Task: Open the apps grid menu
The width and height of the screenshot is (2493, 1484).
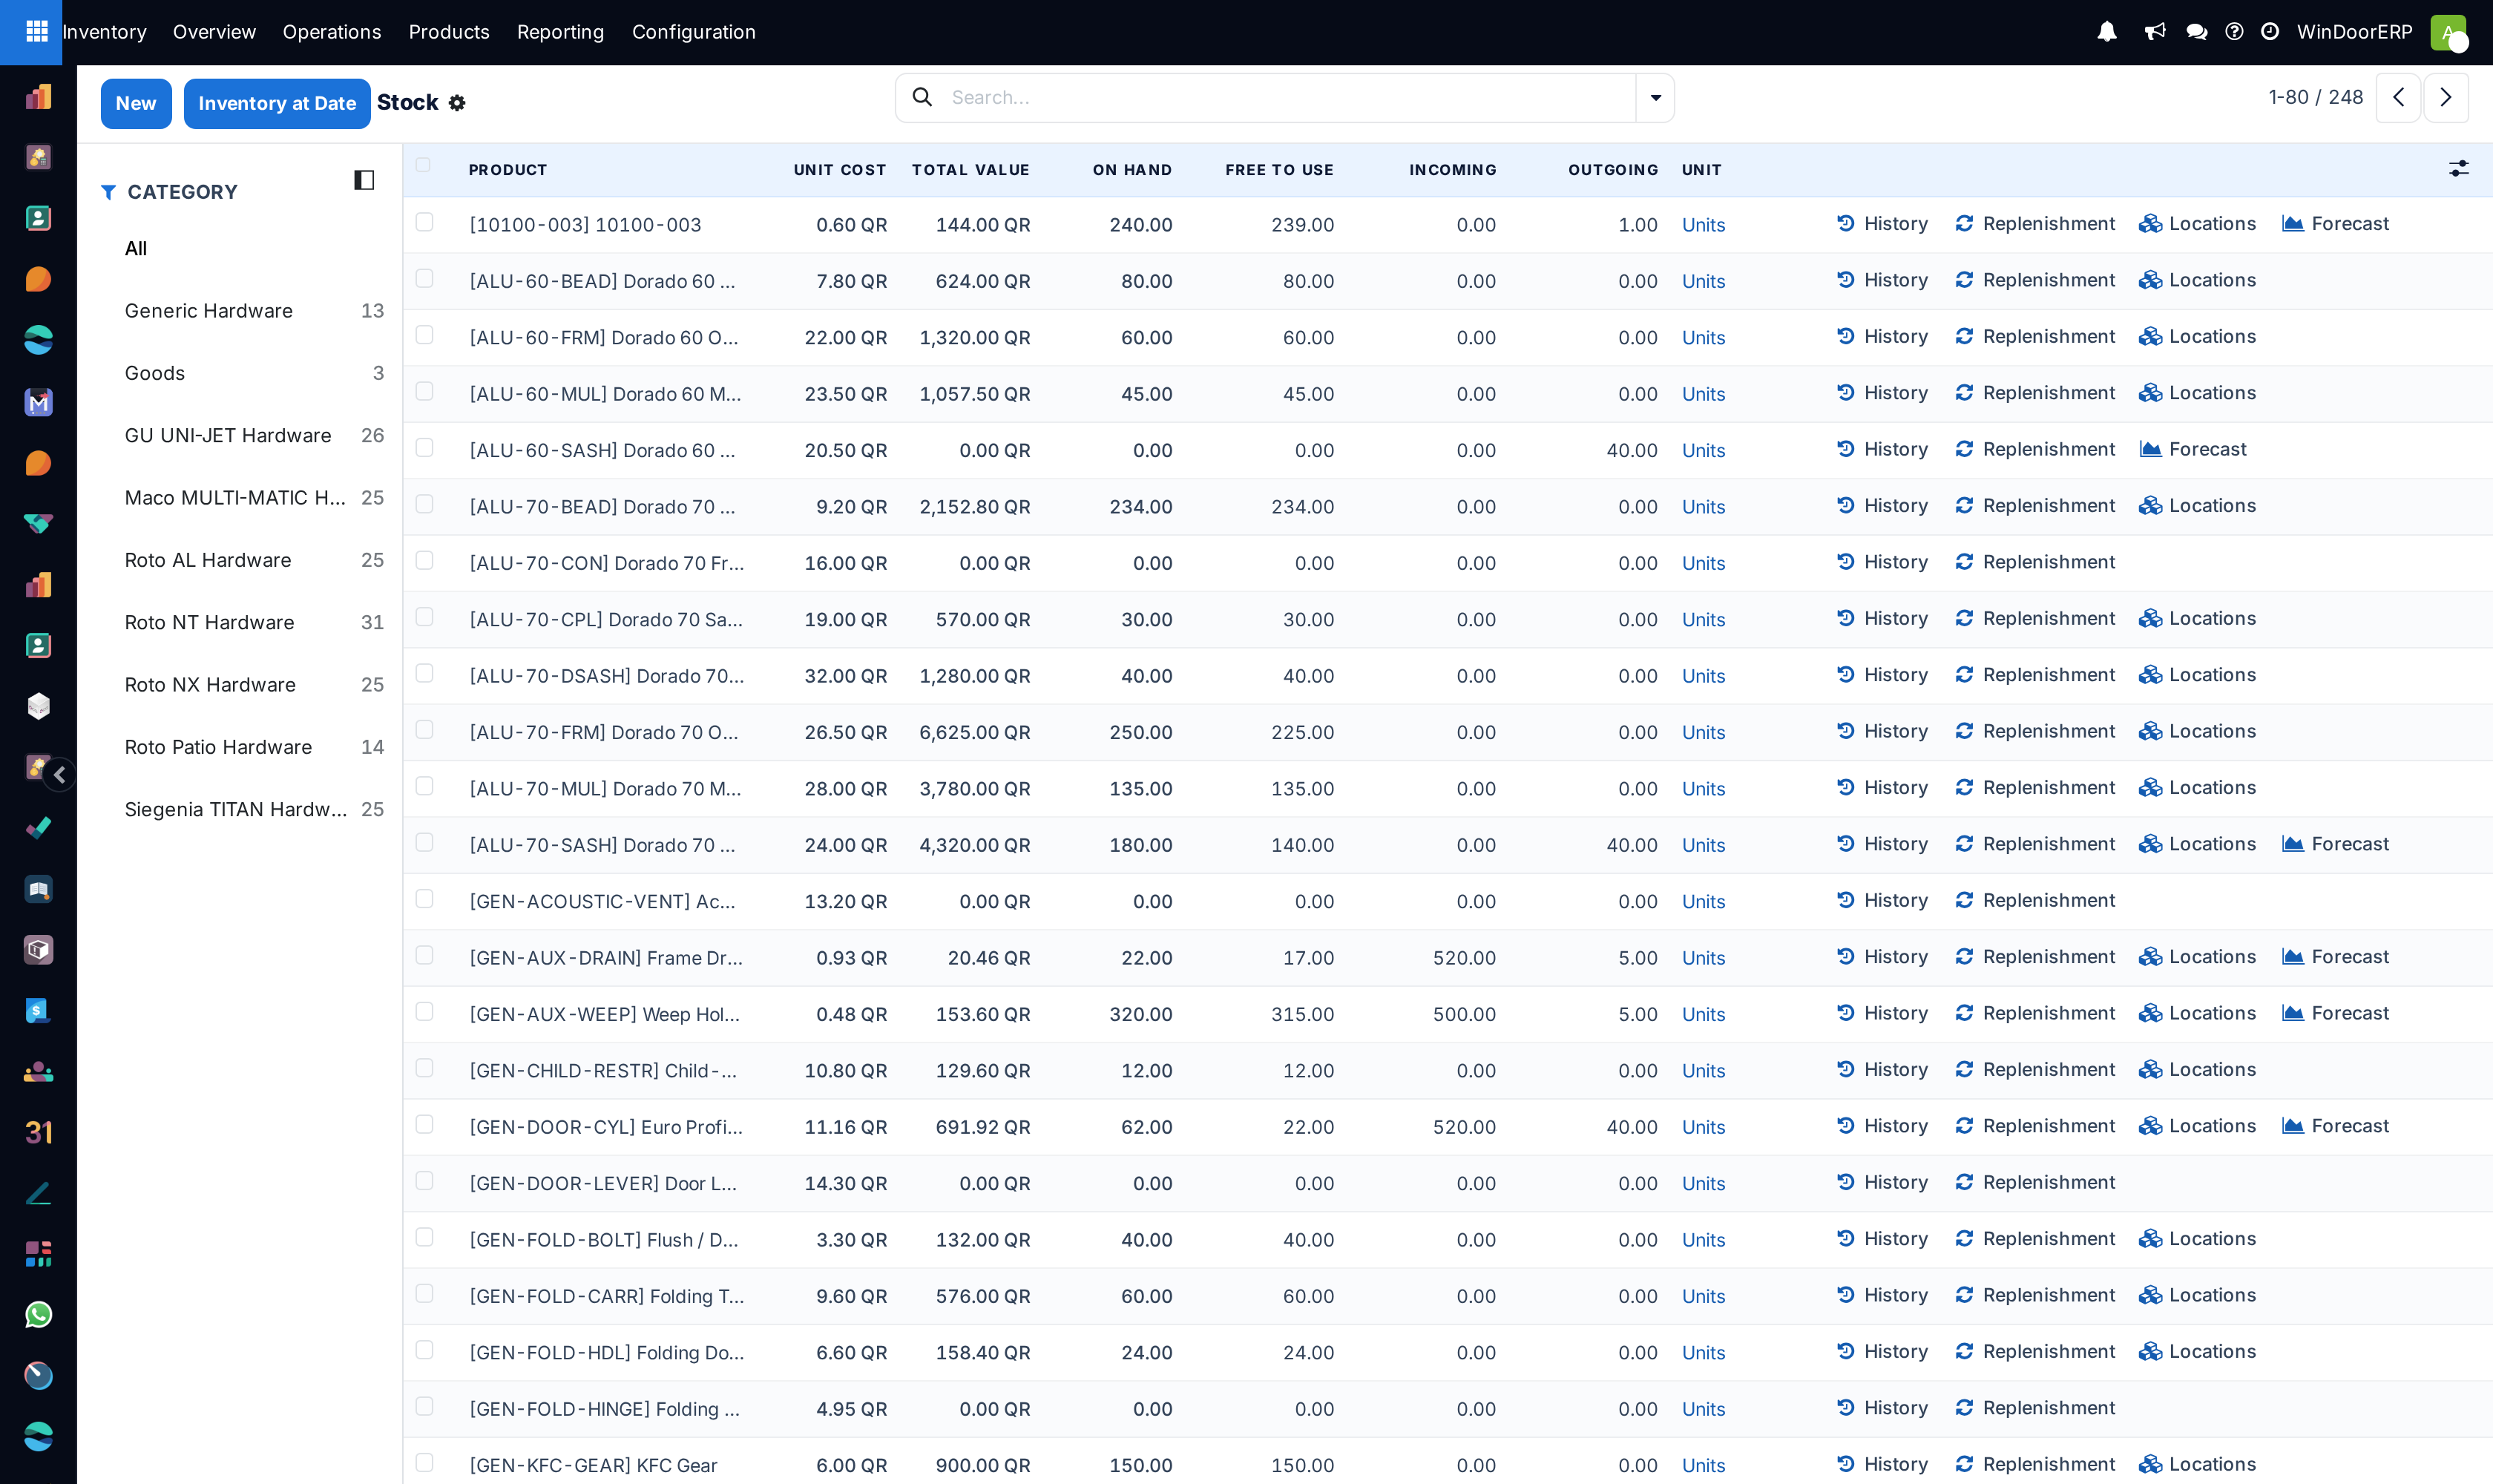Action: pos(37,32)
